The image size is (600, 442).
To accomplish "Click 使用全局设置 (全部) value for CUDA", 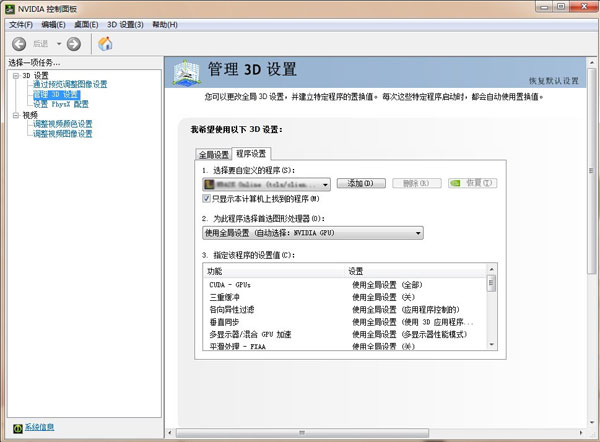I will (387, 285).
